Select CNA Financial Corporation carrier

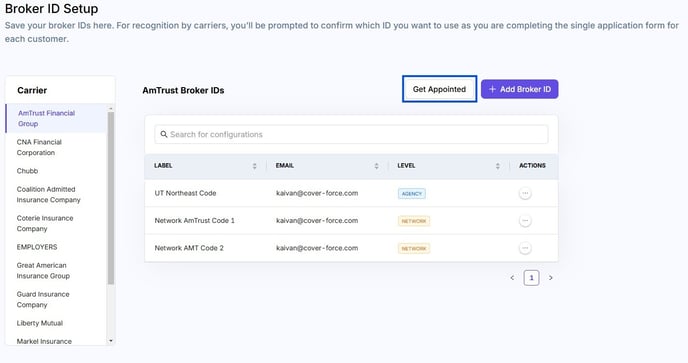56,147
